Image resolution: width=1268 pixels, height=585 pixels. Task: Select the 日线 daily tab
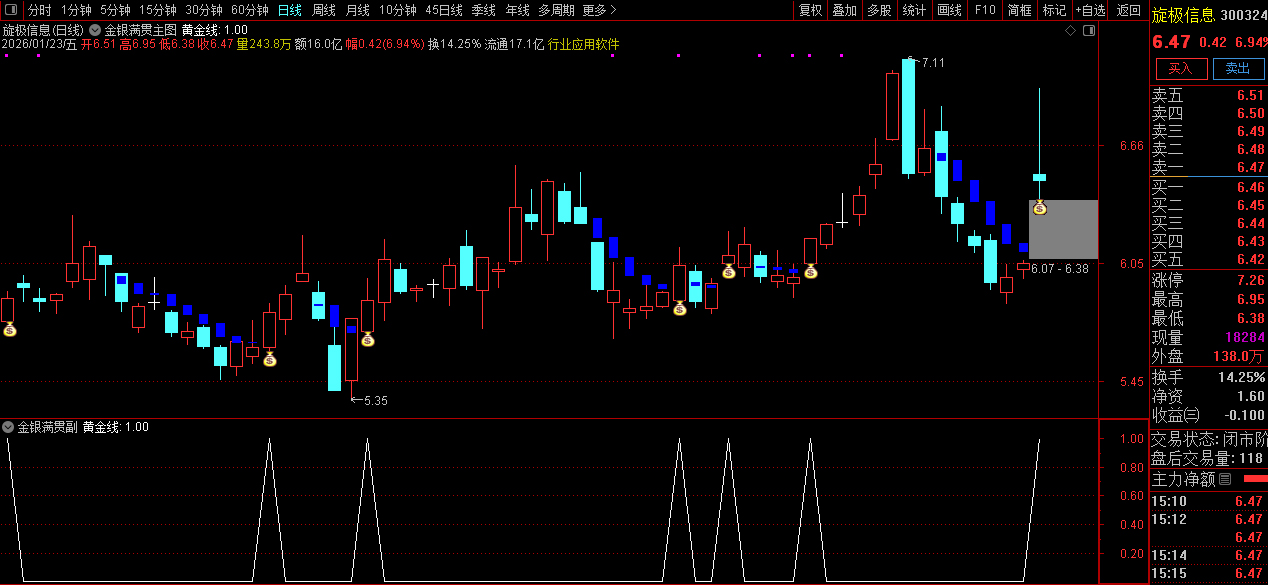tap(289, 10)
